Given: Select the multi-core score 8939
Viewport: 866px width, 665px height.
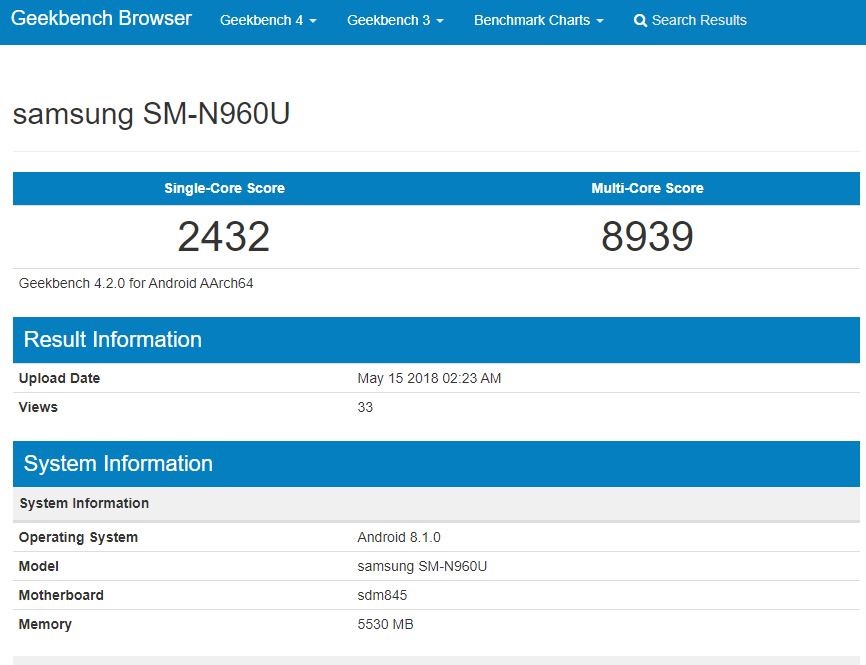Looking at the screenshot, I should point(647,236).
